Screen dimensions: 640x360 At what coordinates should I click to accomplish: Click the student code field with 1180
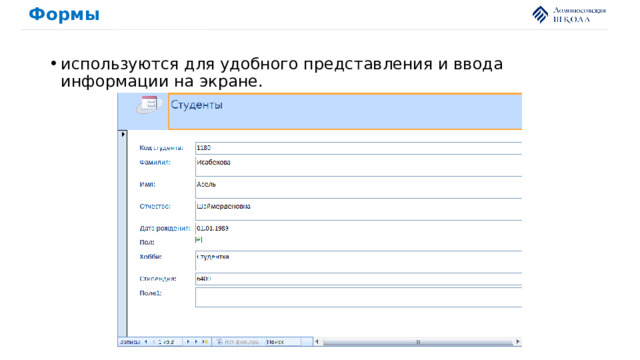(358, 148)
